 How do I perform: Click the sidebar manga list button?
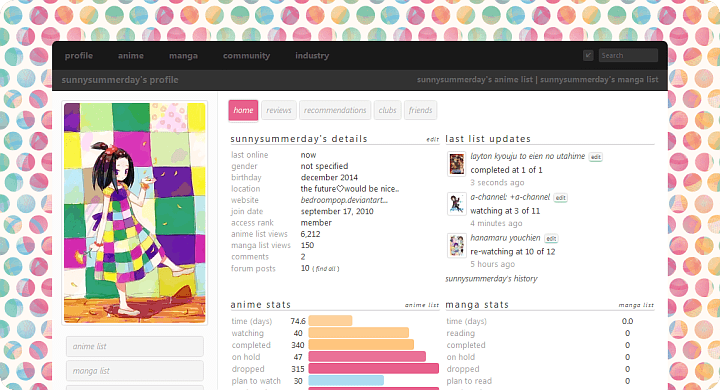[x=135, y=371]
